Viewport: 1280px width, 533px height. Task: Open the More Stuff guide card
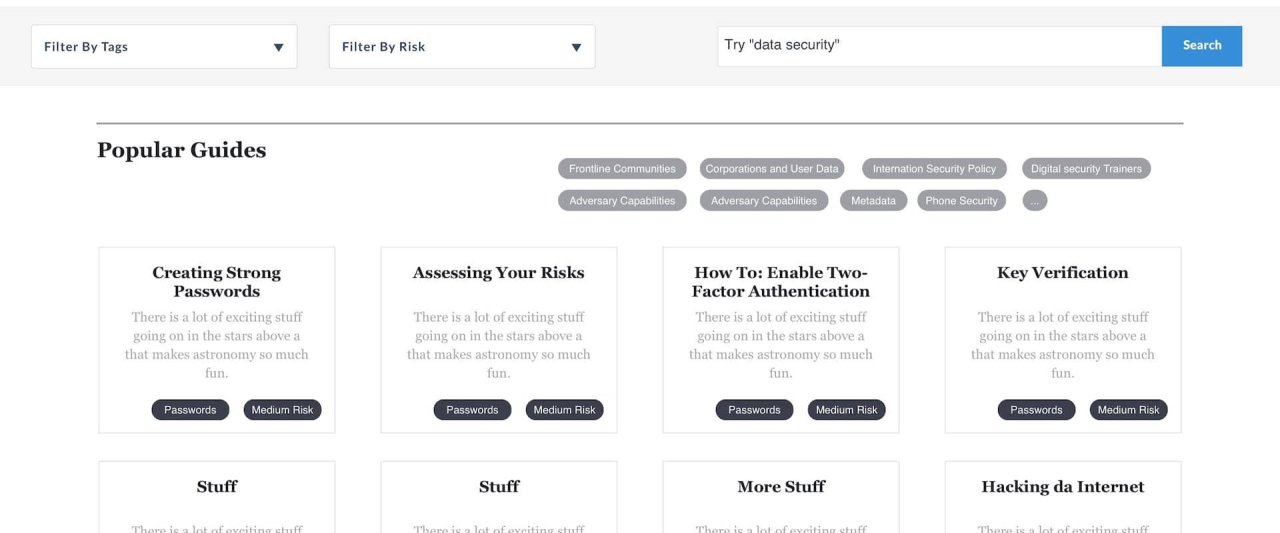(x=781, y=487)
